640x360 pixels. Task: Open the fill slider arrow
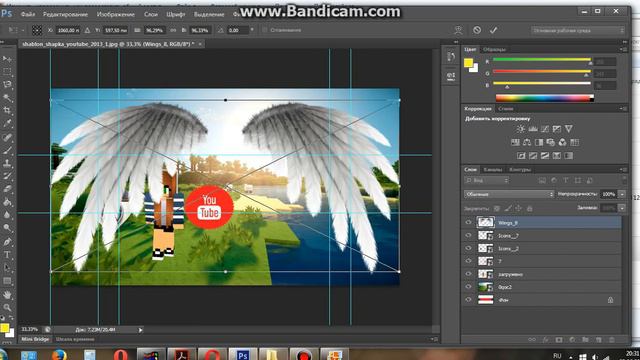coord(622,208)
